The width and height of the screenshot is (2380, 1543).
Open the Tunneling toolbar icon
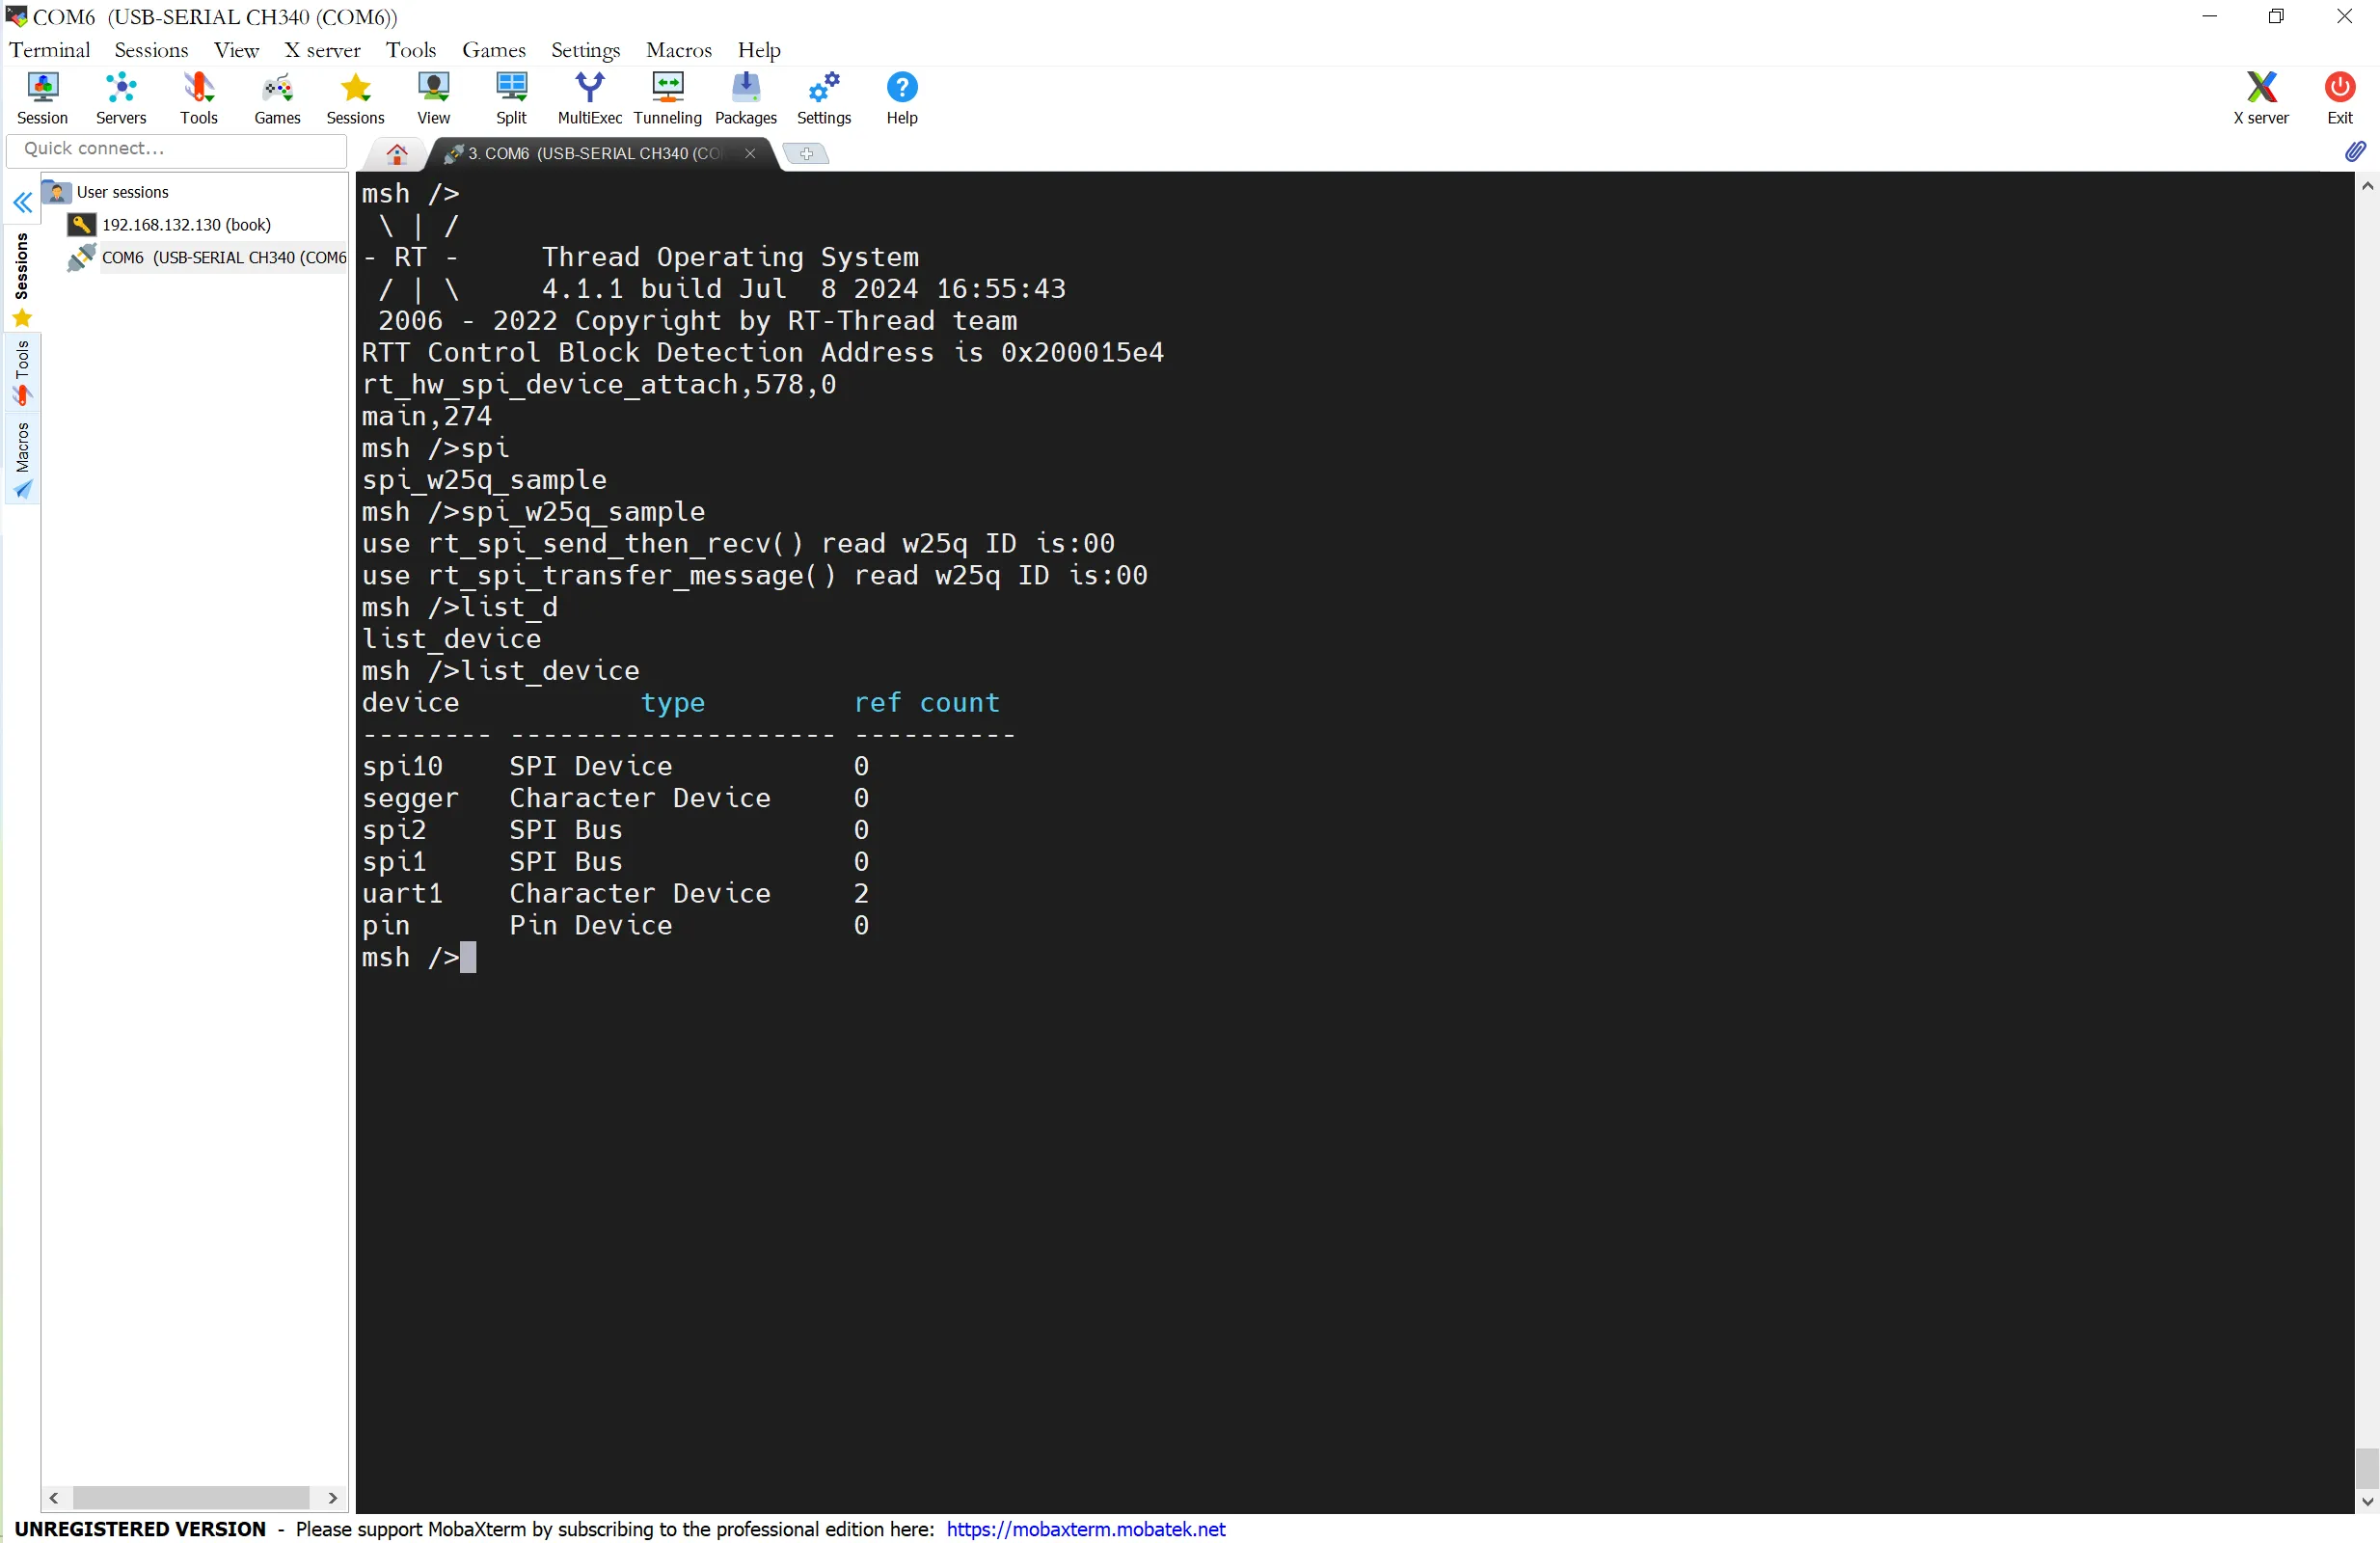tap(668, 98)
